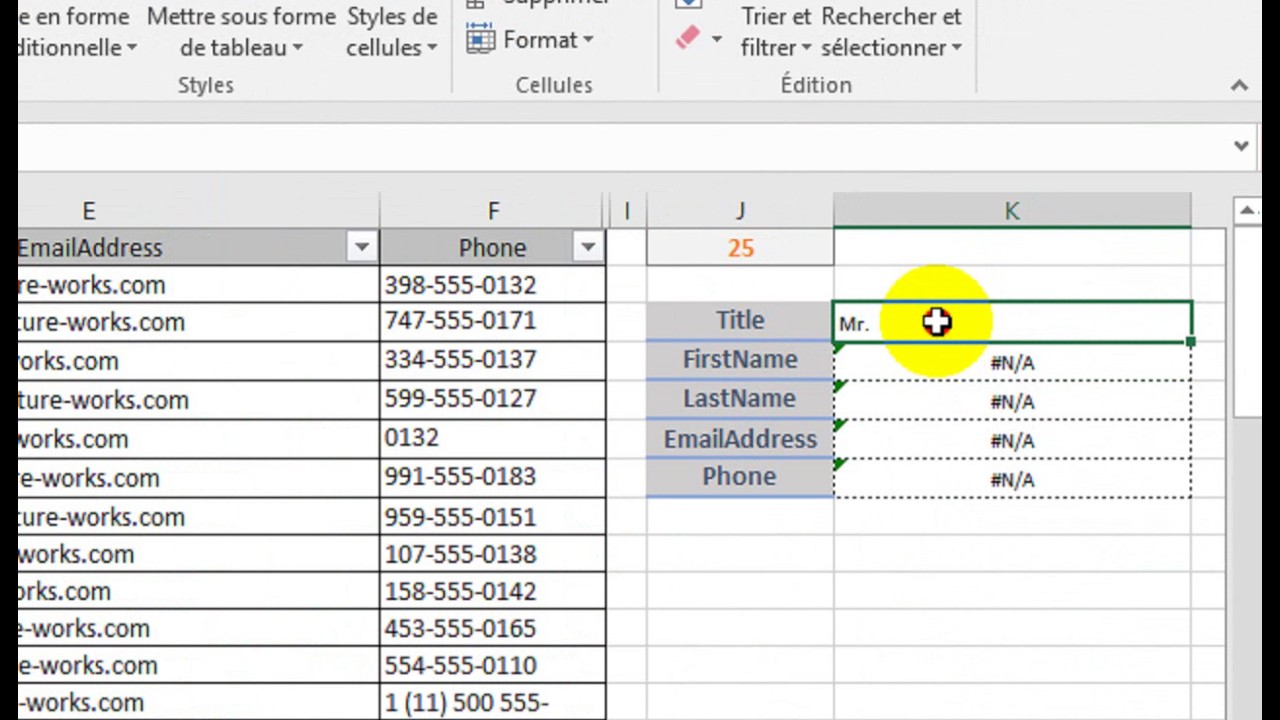
Task: Open Rechercher et sélectionner menu
Action: (x=891, y=32)
